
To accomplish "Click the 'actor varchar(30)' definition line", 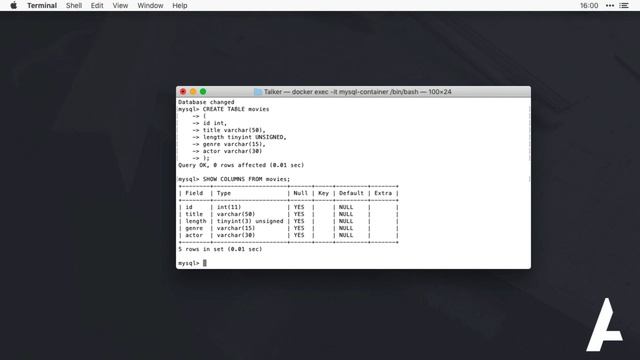I will click(x=227, y=151).
